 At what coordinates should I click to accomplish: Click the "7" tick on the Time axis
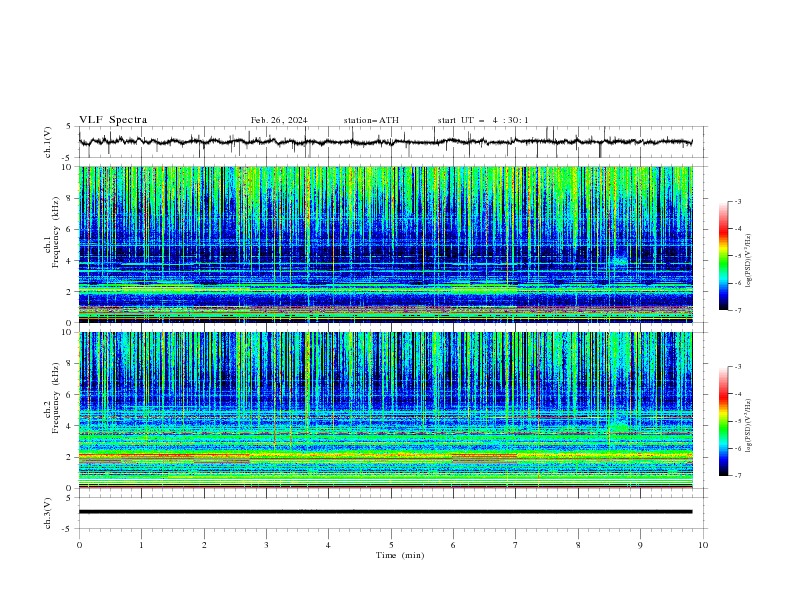[516, 545]
